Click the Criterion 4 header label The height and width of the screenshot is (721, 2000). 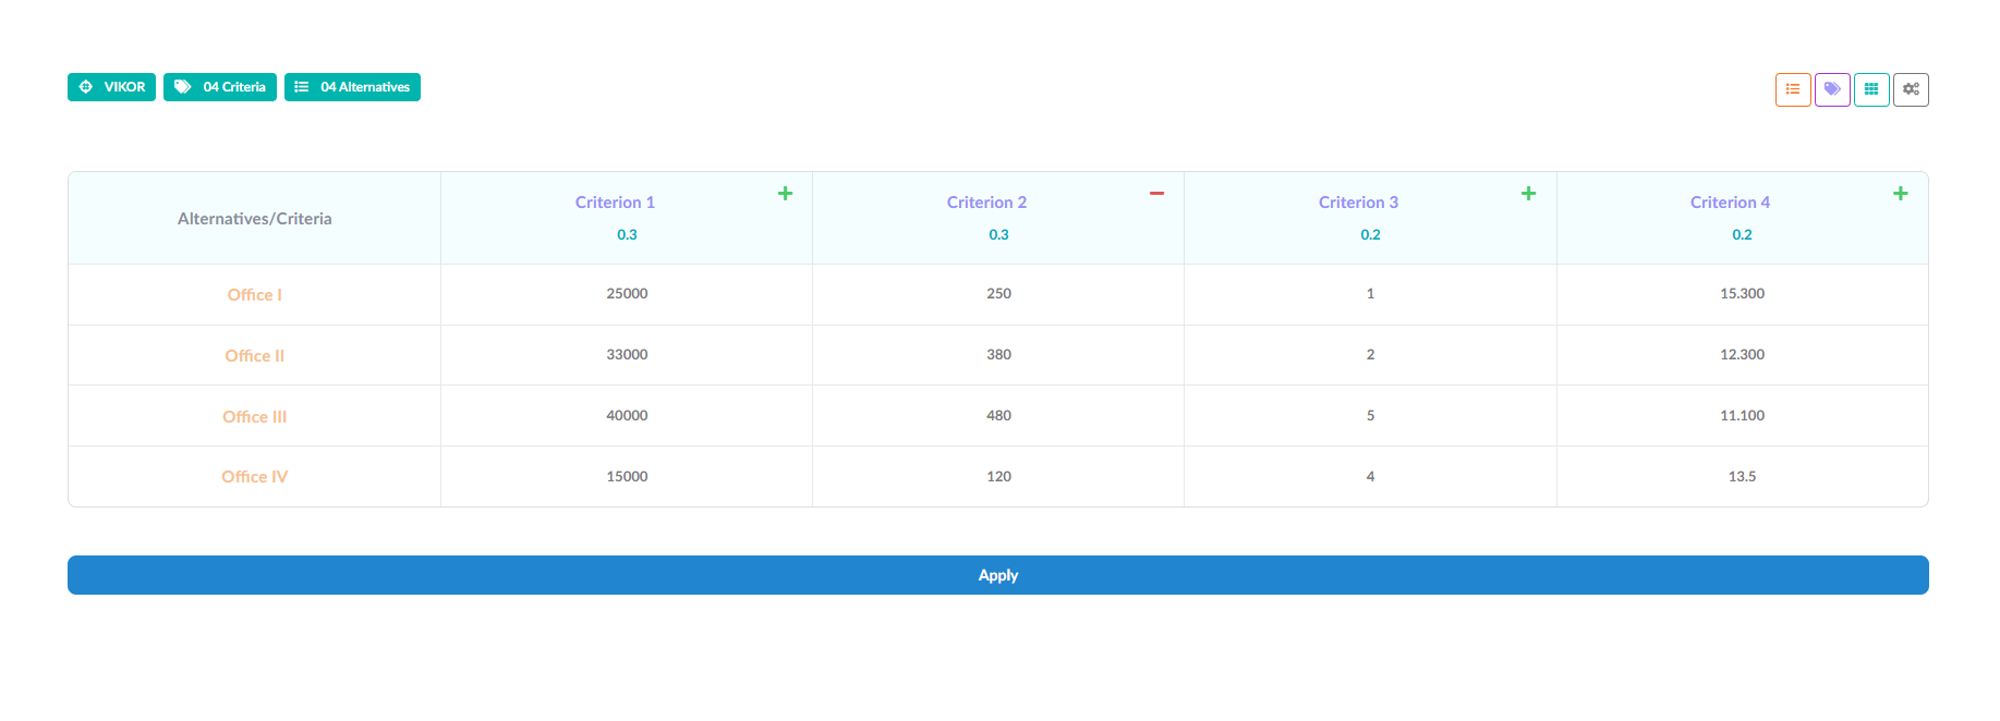pyautogui.click(x=1730, y=202)
